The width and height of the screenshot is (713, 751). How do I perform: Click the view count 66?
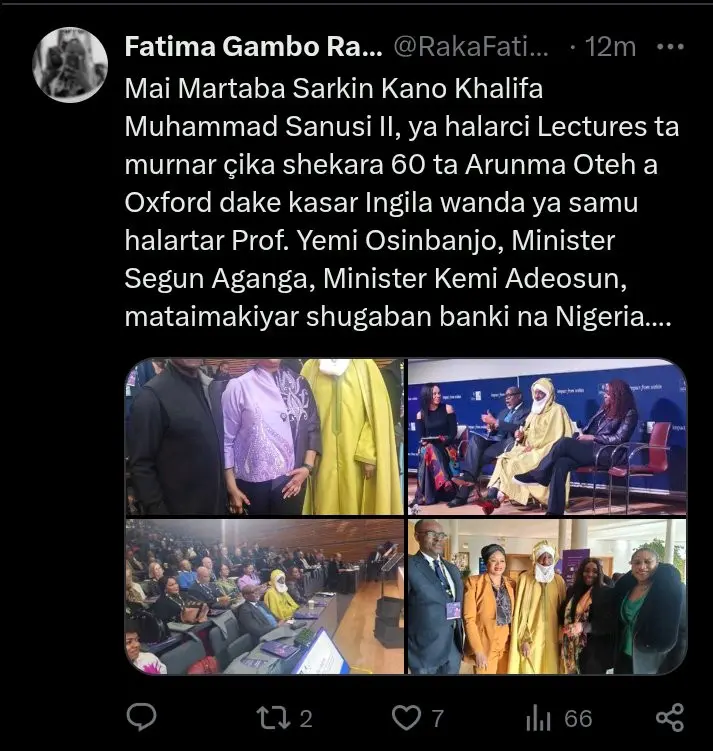tap(578, 718)
